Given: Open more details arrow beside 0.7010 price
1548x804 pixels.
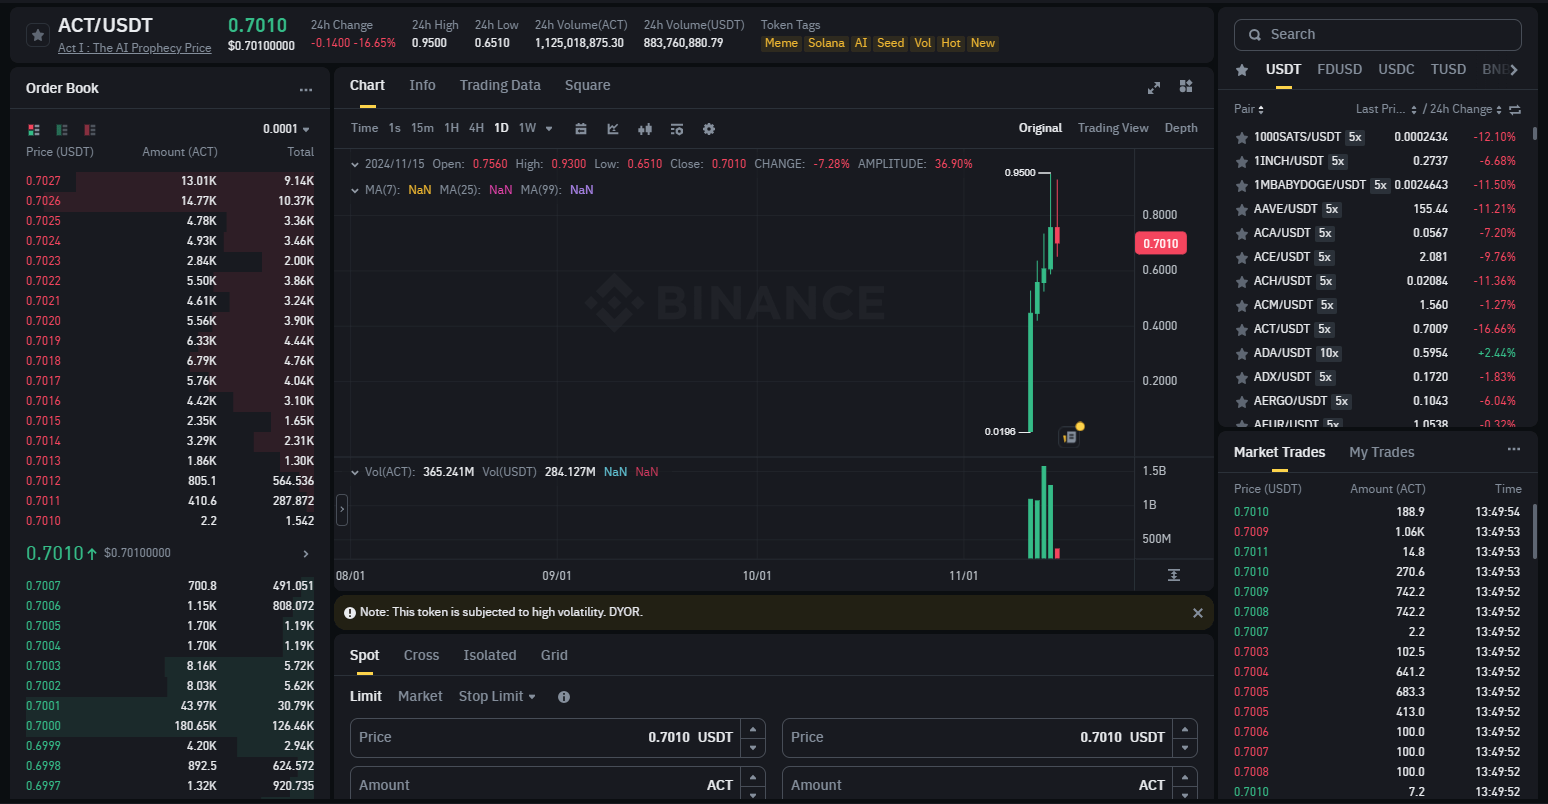Looking at the screenshot, I should pyautogui.click(x=306, y=554).
